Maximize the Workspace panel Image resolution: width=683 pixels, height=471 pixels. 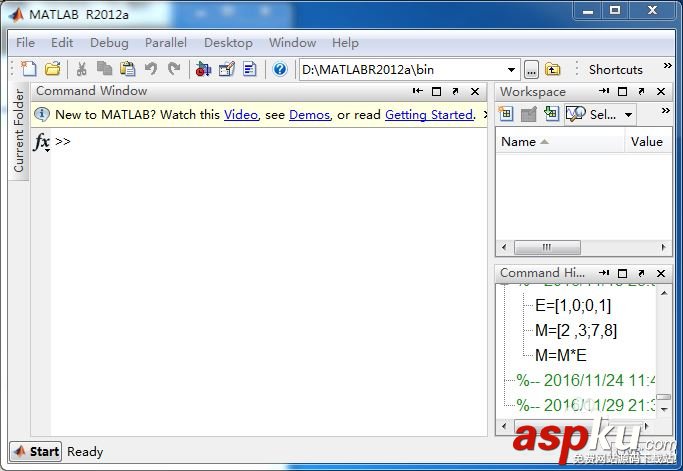click(x=622, y=91)
